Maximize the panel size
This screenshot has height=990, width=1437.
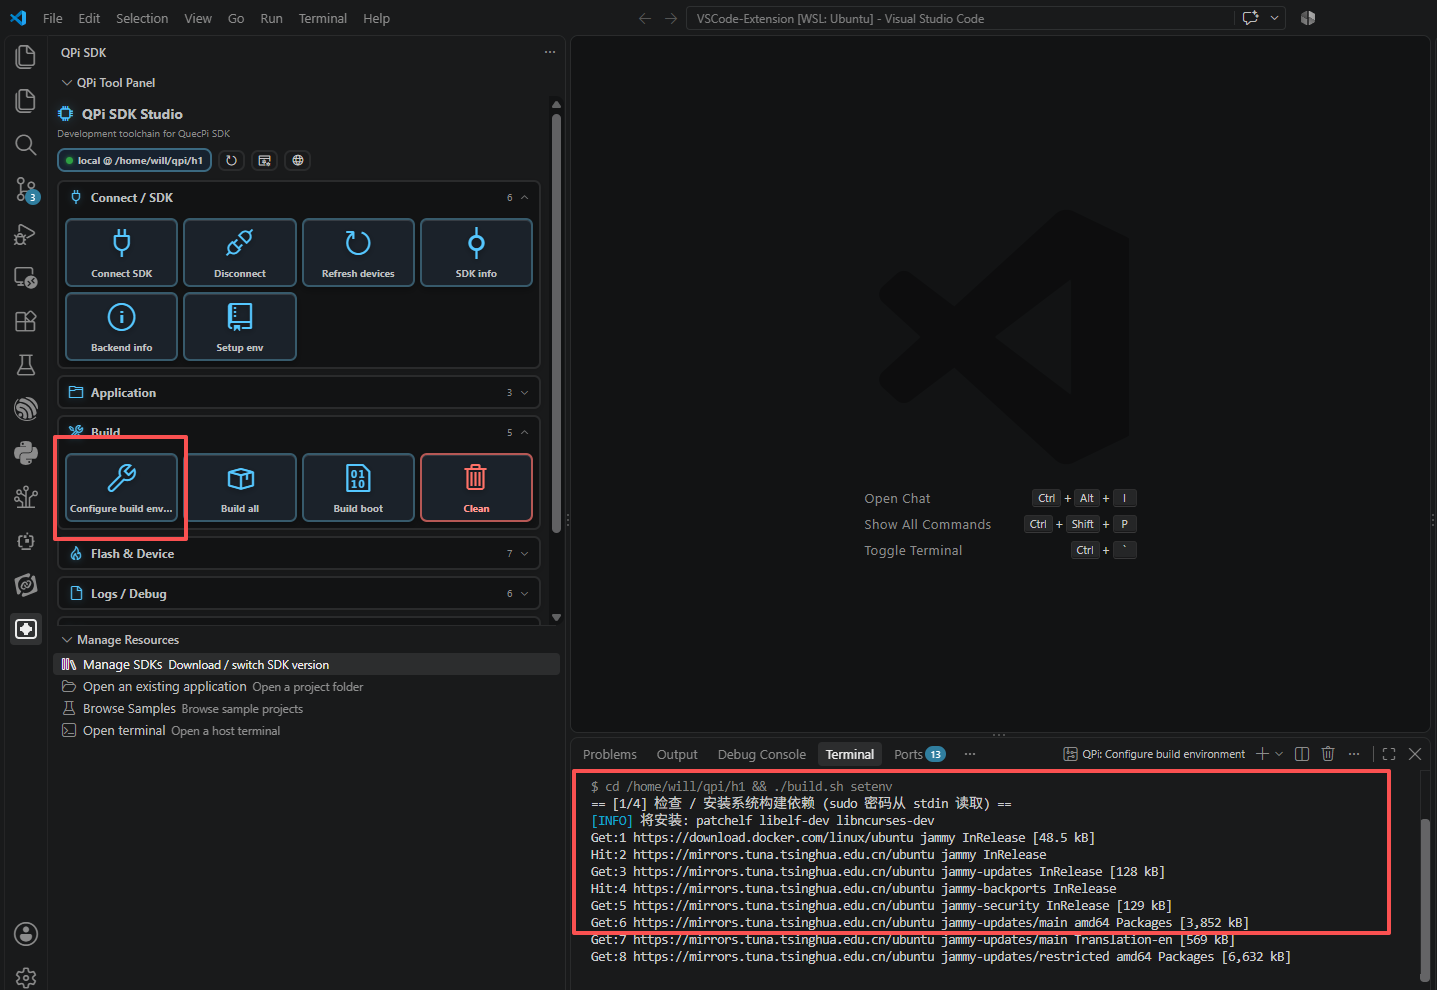tap(1389, 754)
